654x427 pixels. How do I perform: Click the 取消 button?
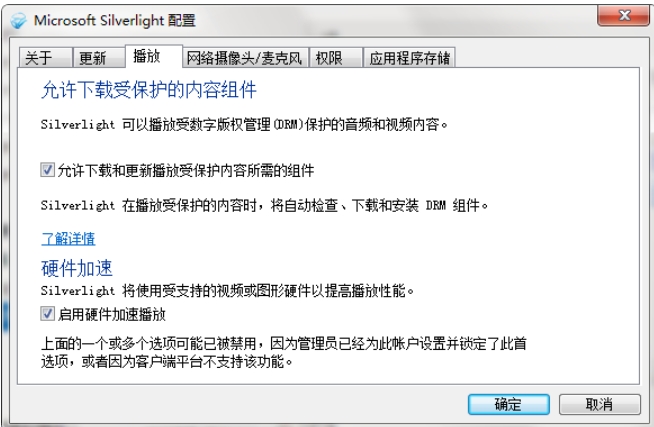[x=599, y=404]
